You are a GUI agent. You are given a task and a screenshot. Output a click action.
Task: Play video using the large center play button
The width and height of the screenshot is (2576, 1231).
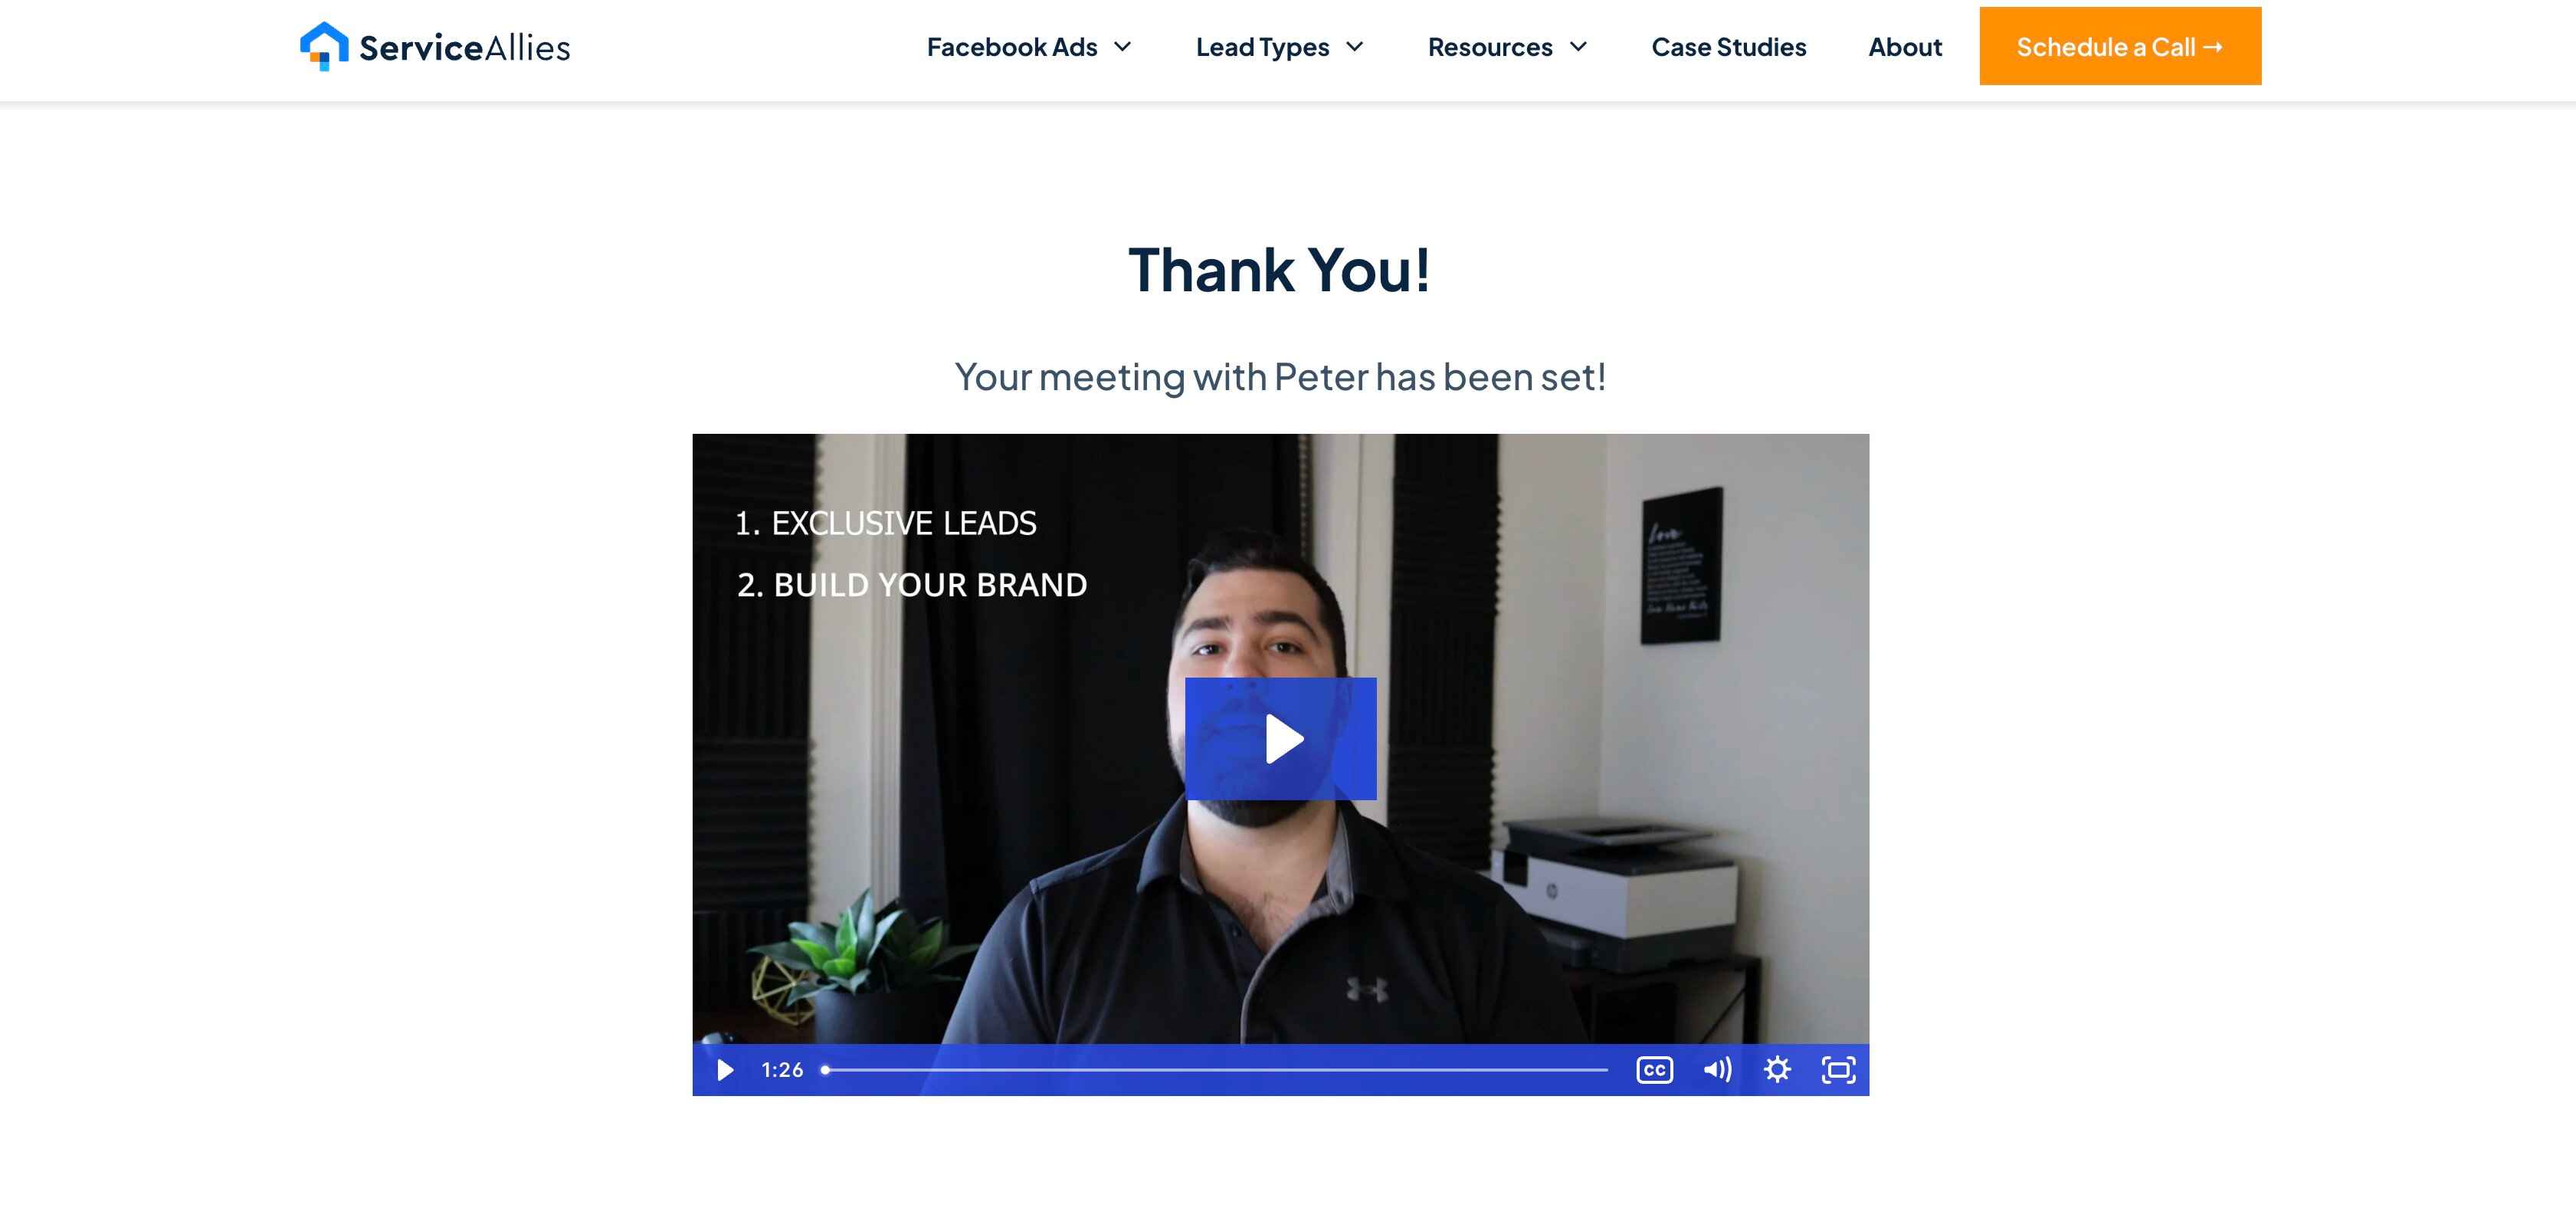pos(1280,738)
